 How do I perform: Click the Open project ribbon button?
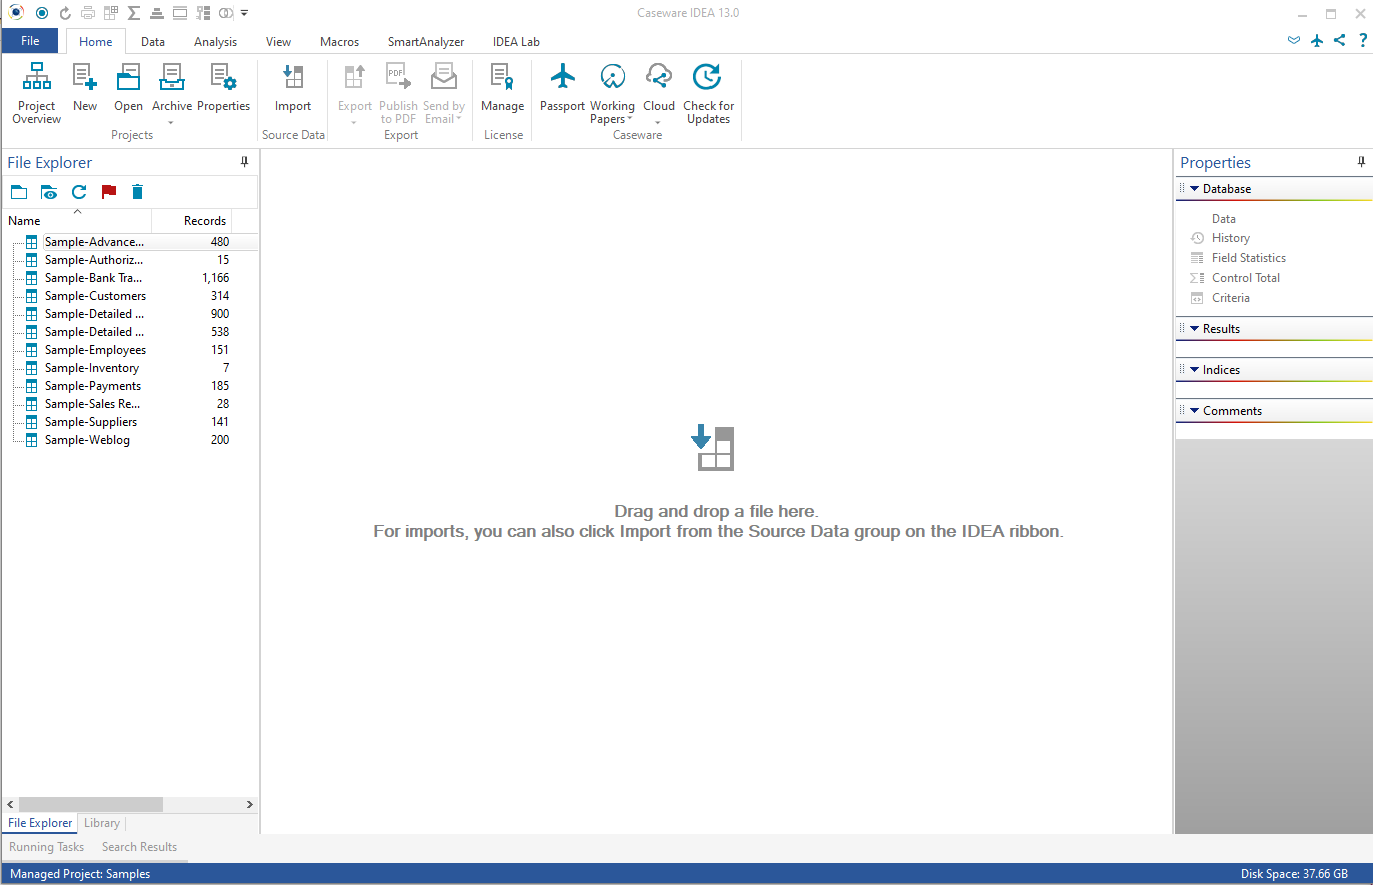coord(128,88)
